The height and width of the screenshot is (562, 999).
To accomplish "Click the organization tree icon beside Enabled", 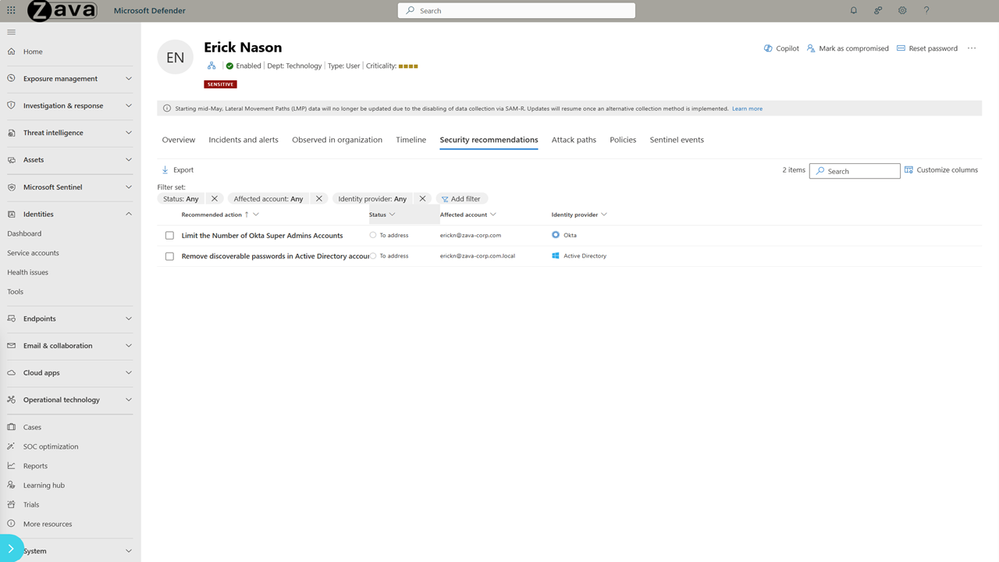I will [x=212, y=66].
